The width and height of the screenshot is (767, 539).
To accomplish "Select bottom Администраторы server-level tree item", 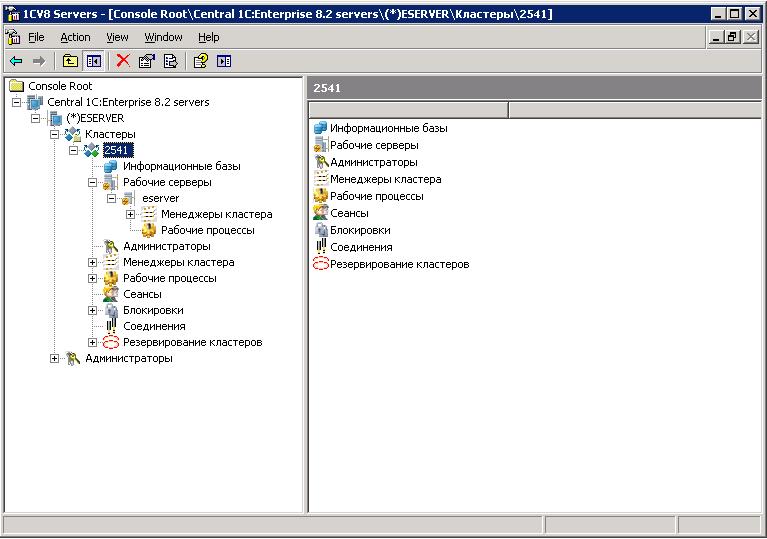I will point(129,359).
